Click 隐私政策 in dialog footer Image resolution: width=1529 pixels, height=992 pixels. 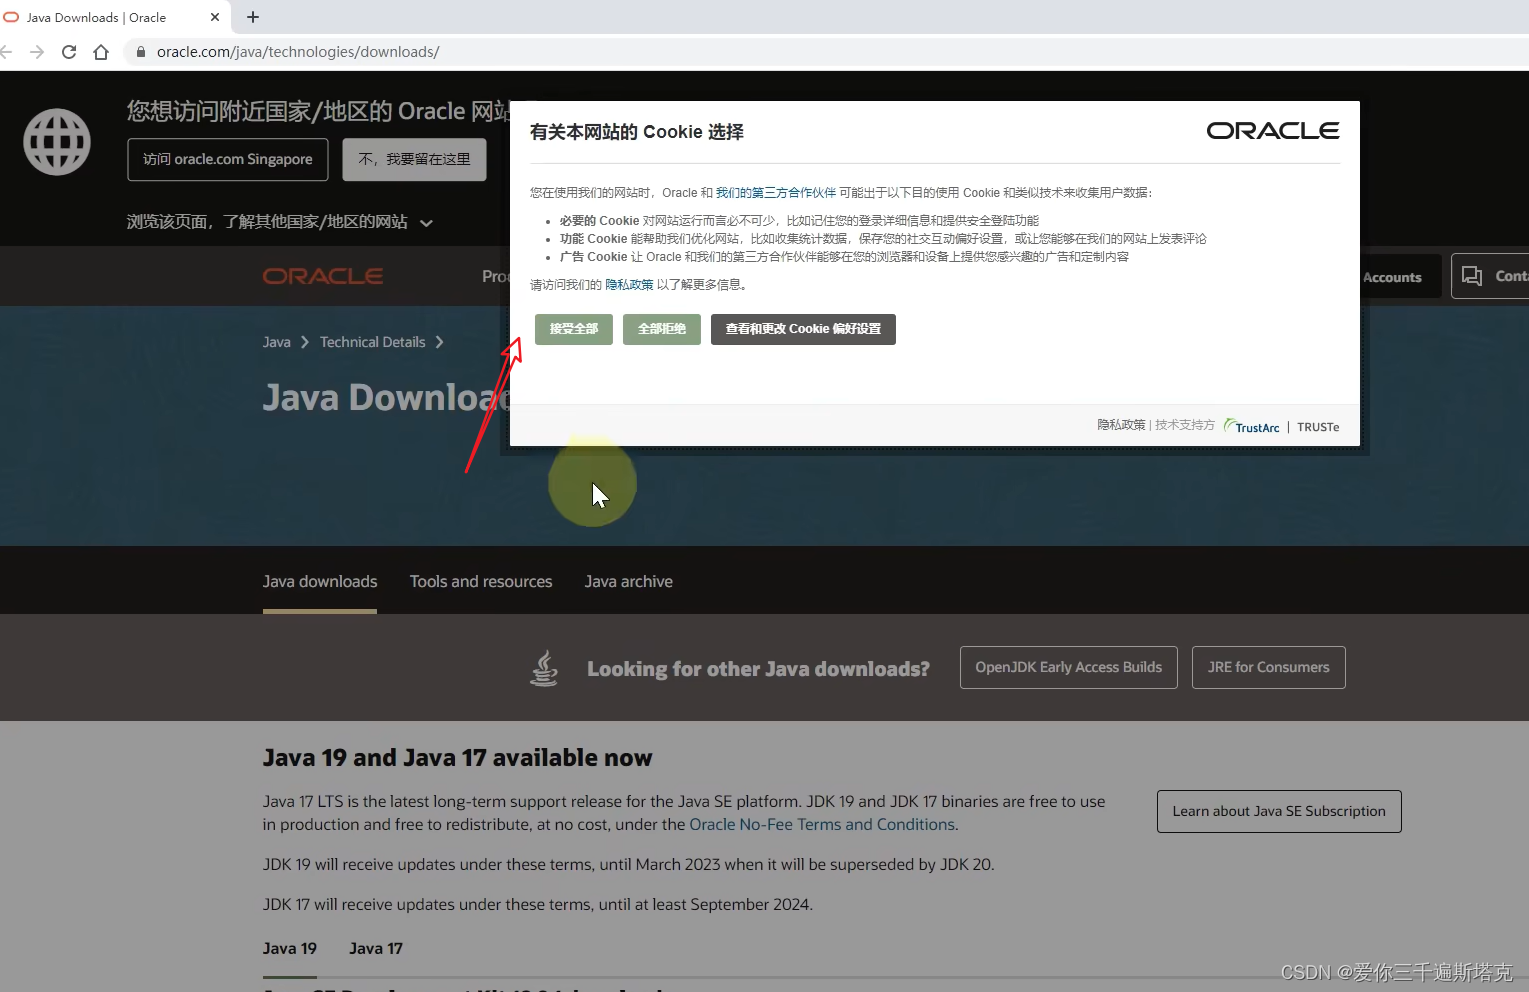[x=1121, y=425]
